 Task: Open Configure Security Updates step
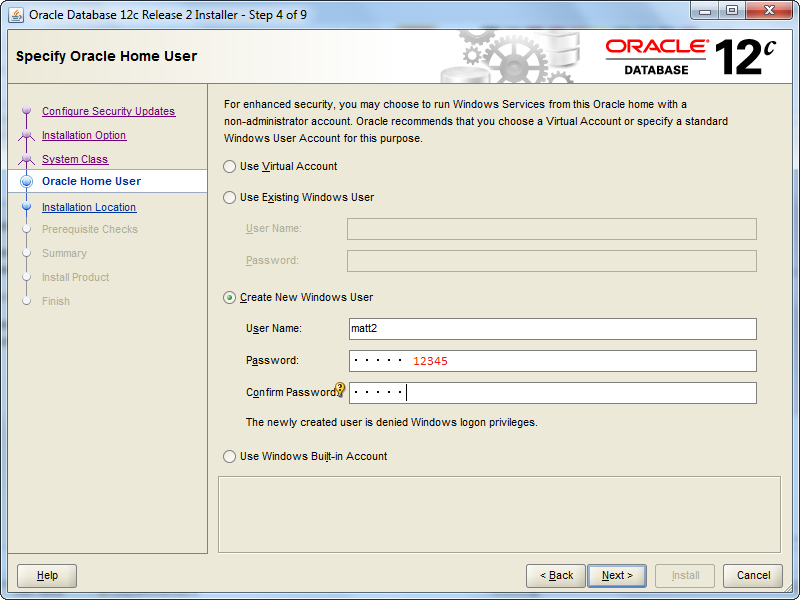coord(108,112)
